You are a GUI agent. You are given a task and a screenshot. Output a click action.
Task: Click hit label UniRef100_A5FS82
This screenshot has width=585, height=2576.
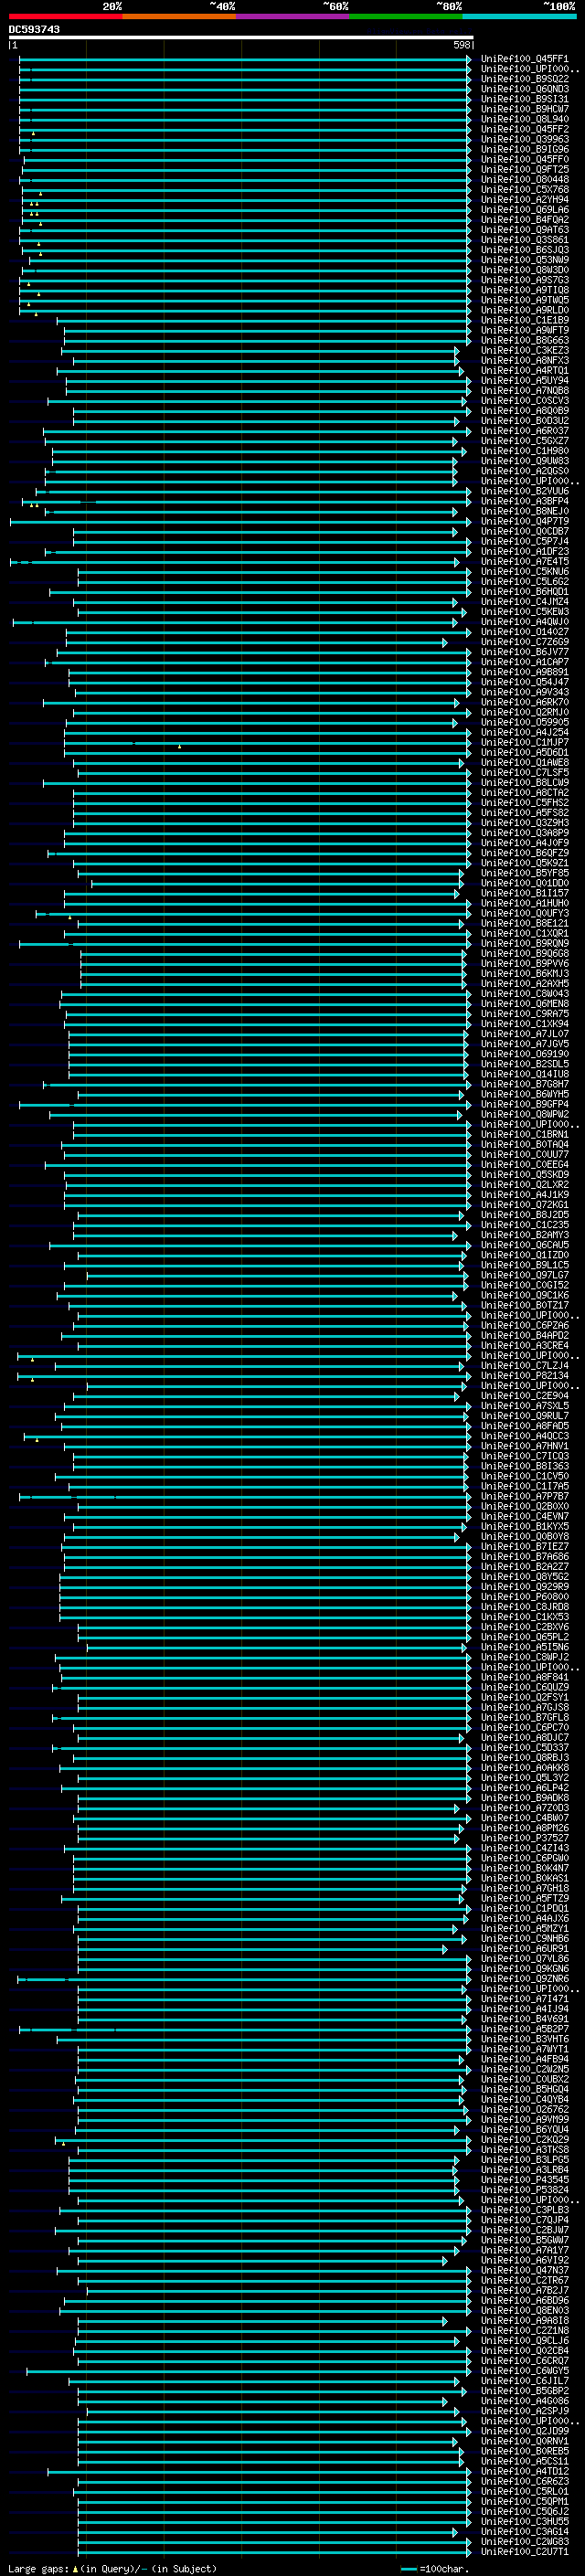(x=524, y=812)
